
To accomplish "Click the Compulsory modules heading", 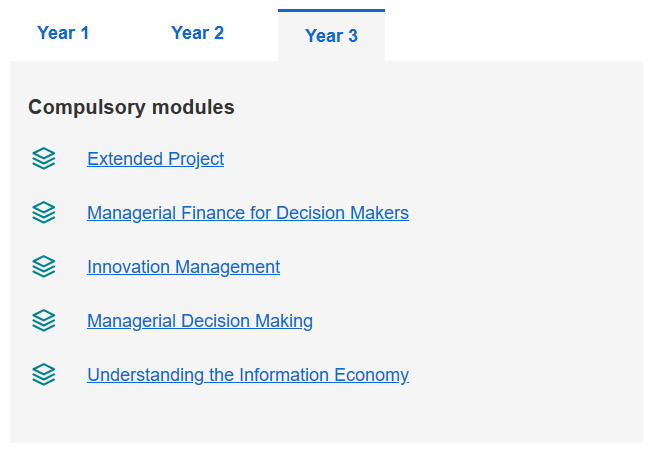I will (131, 107).
